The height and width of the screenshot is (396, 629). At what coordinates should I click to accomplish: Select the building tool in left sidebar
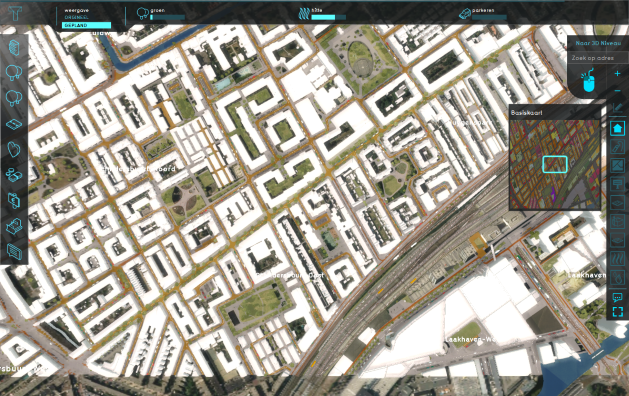(x=14, y=48)
